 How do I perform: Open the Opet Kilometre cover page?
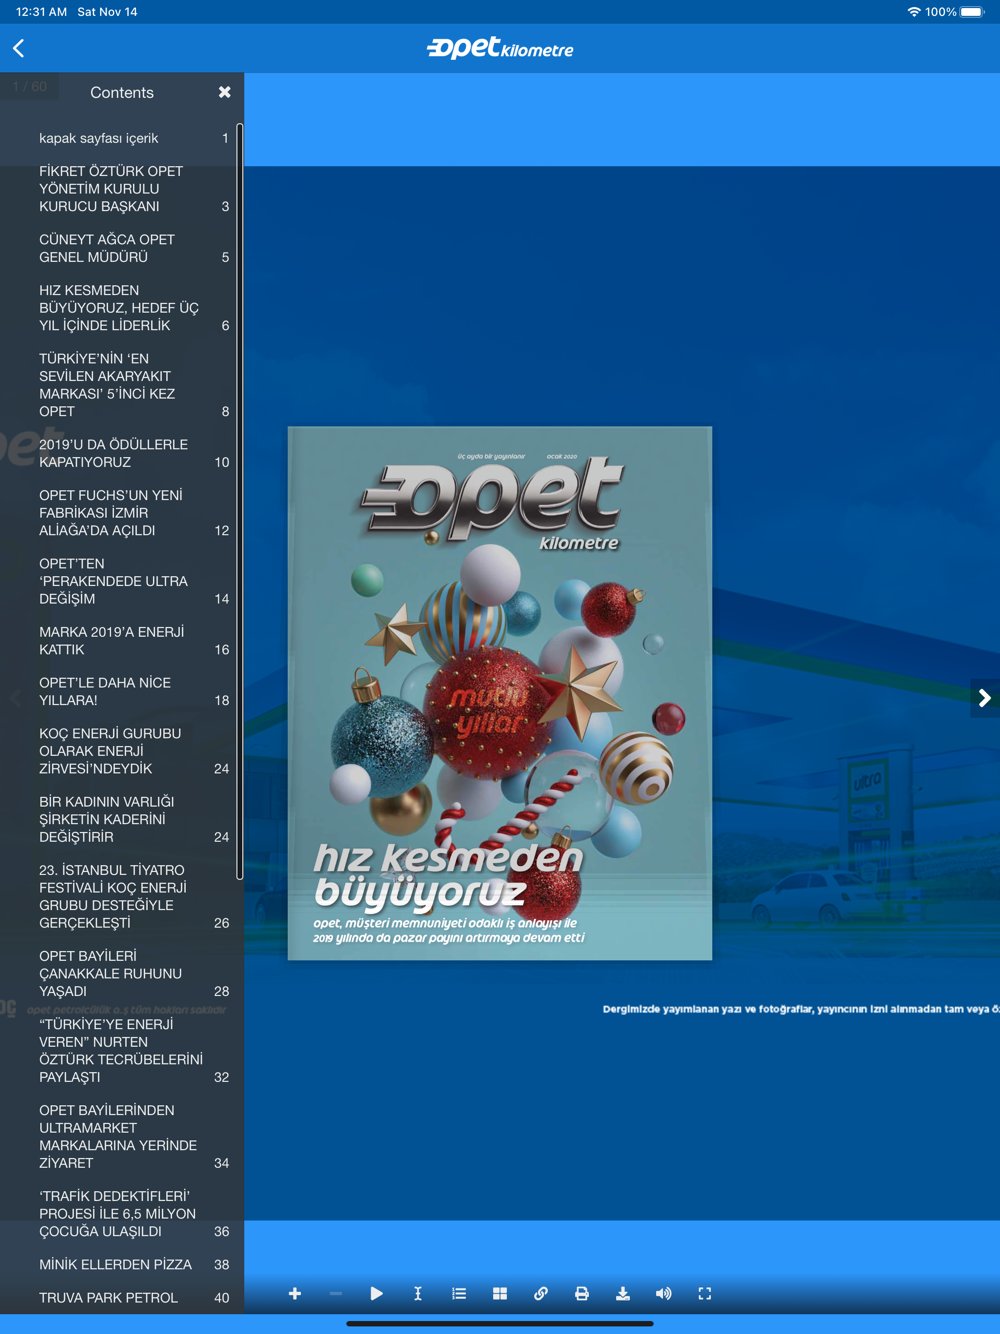click(500, 693)
